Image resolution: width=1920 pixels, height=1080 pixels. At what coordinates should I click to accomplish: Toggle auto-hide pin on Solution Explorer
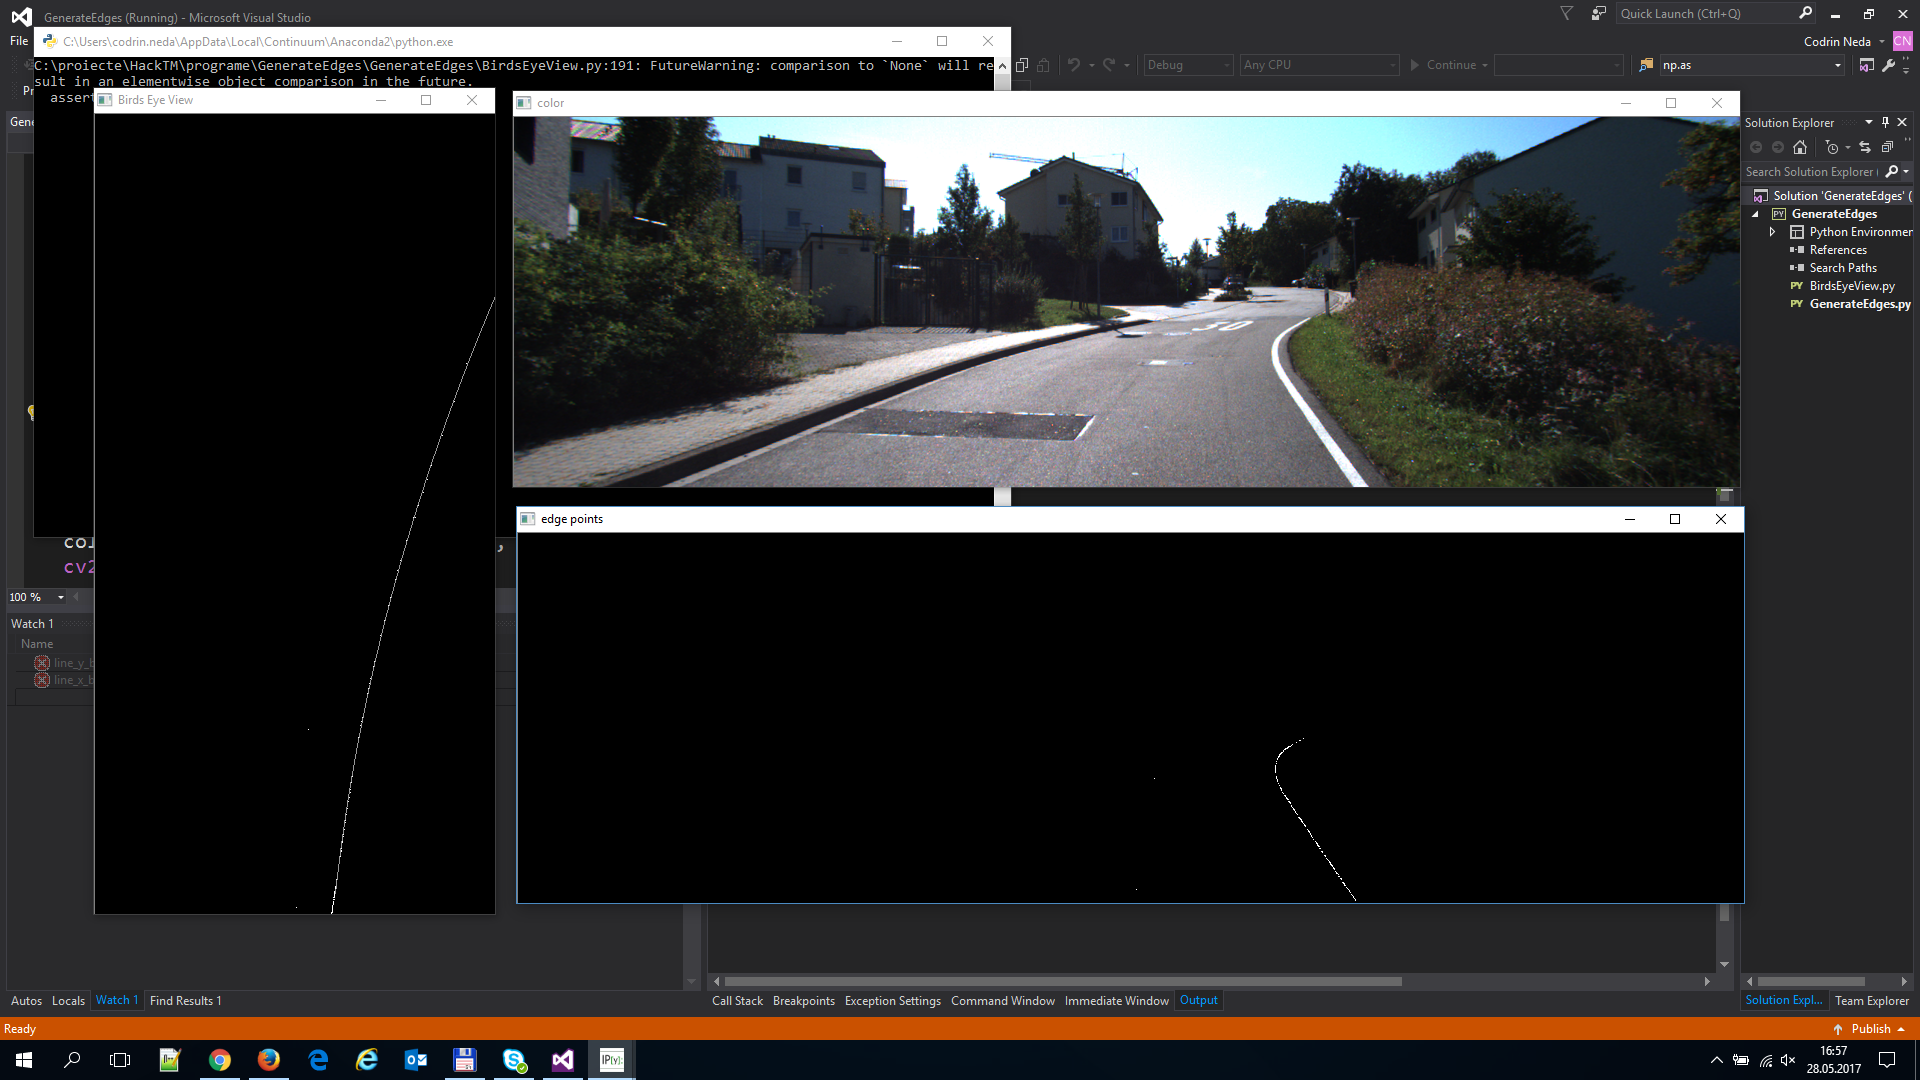tap(1885, 122)
